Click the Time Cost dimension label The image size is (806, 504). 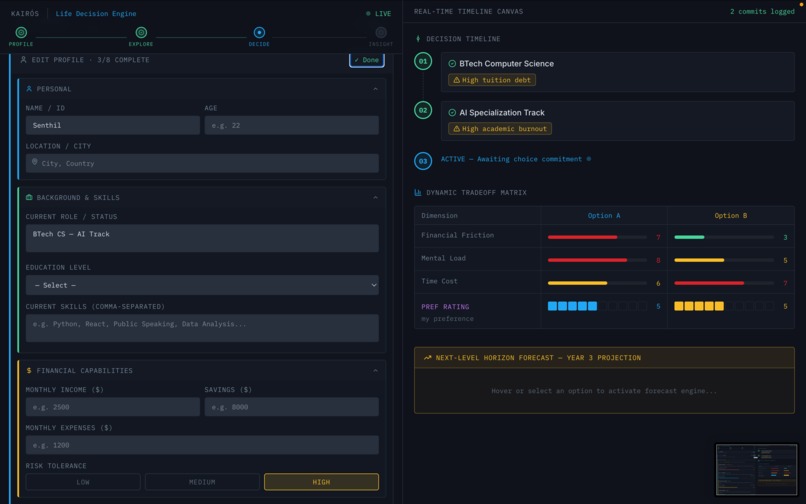point(439,281)
